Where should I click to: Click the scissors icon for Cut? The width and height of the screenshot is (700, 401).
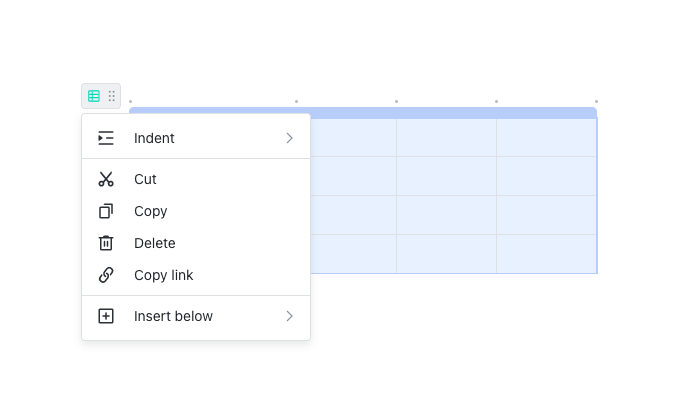106,179
